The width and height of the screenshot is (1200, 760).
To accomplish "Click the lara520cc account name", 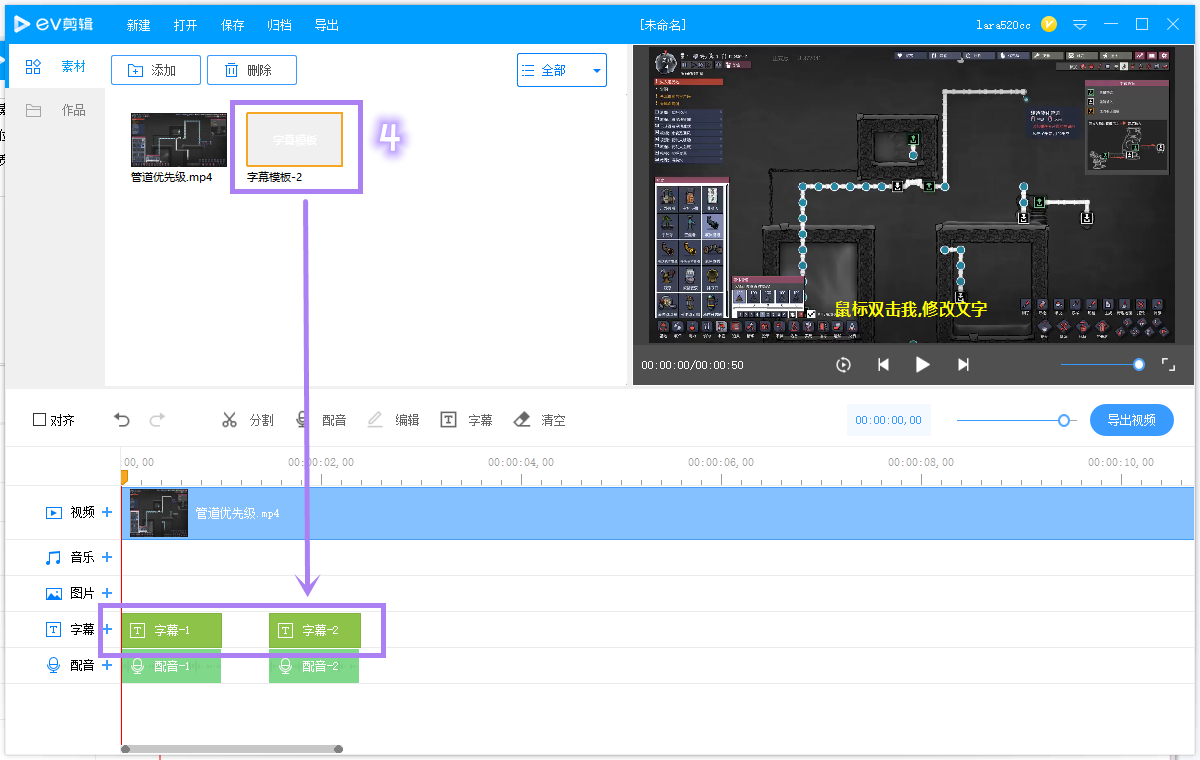I will pyautogui.click(x=1003, y=25).
